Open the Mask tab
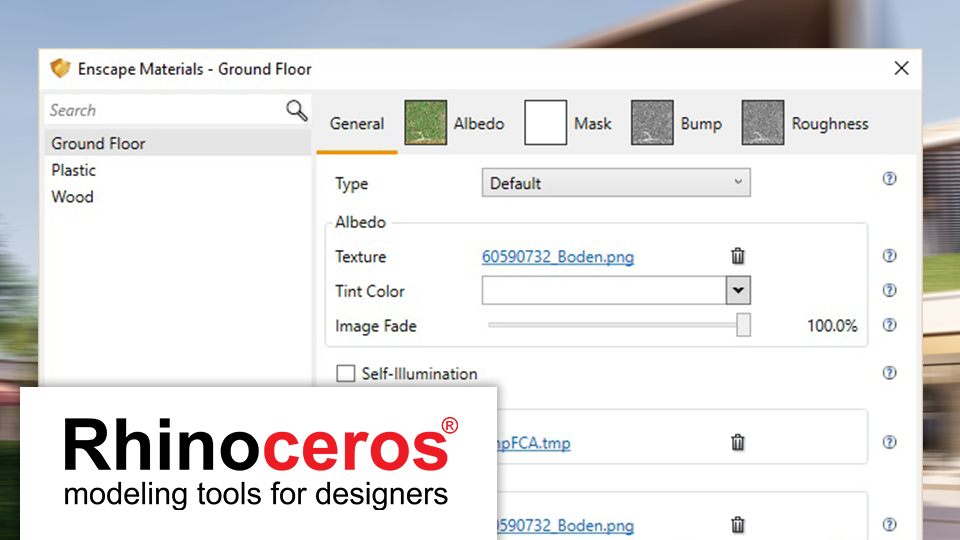 (x=569, y=124)
